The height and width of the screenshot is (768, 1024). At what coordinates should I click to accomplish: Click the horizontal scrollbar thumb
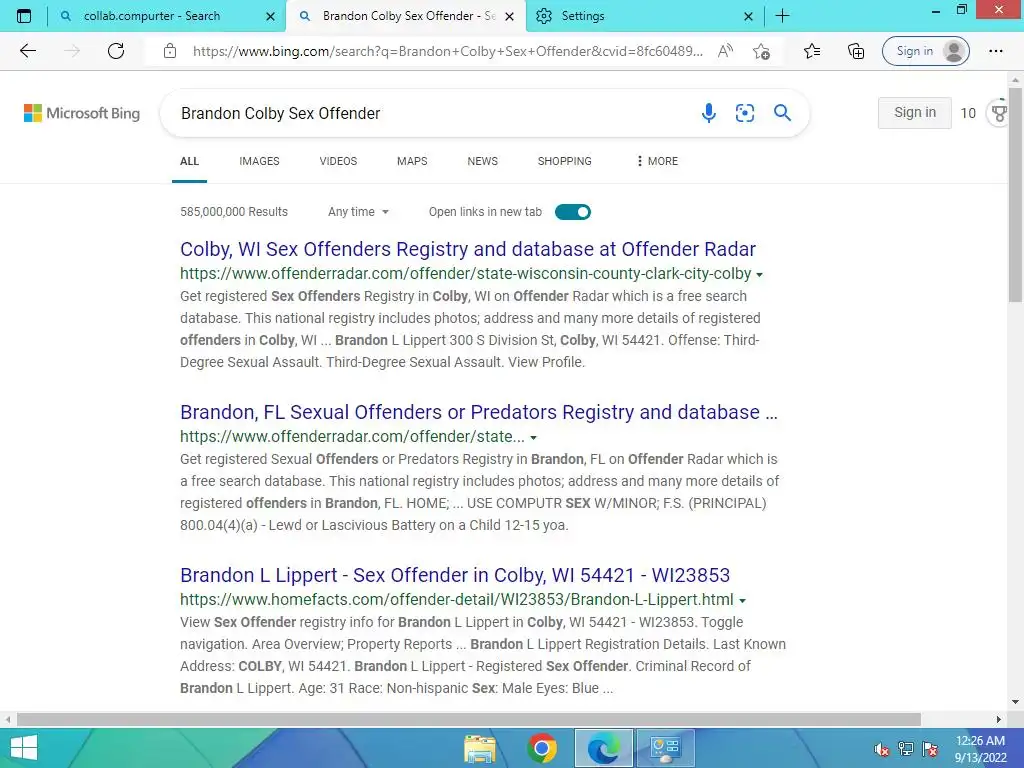coord(469,720)
